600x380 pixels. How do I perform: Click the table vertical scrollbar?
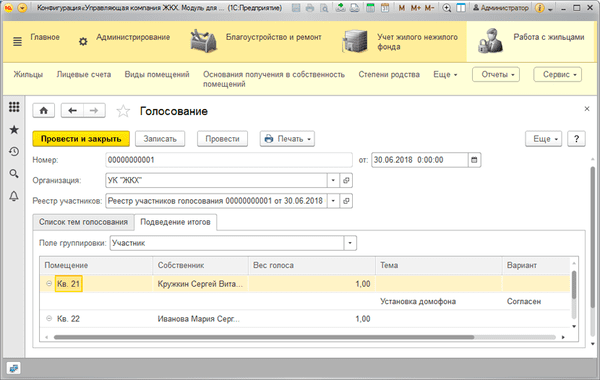[574, 285]
